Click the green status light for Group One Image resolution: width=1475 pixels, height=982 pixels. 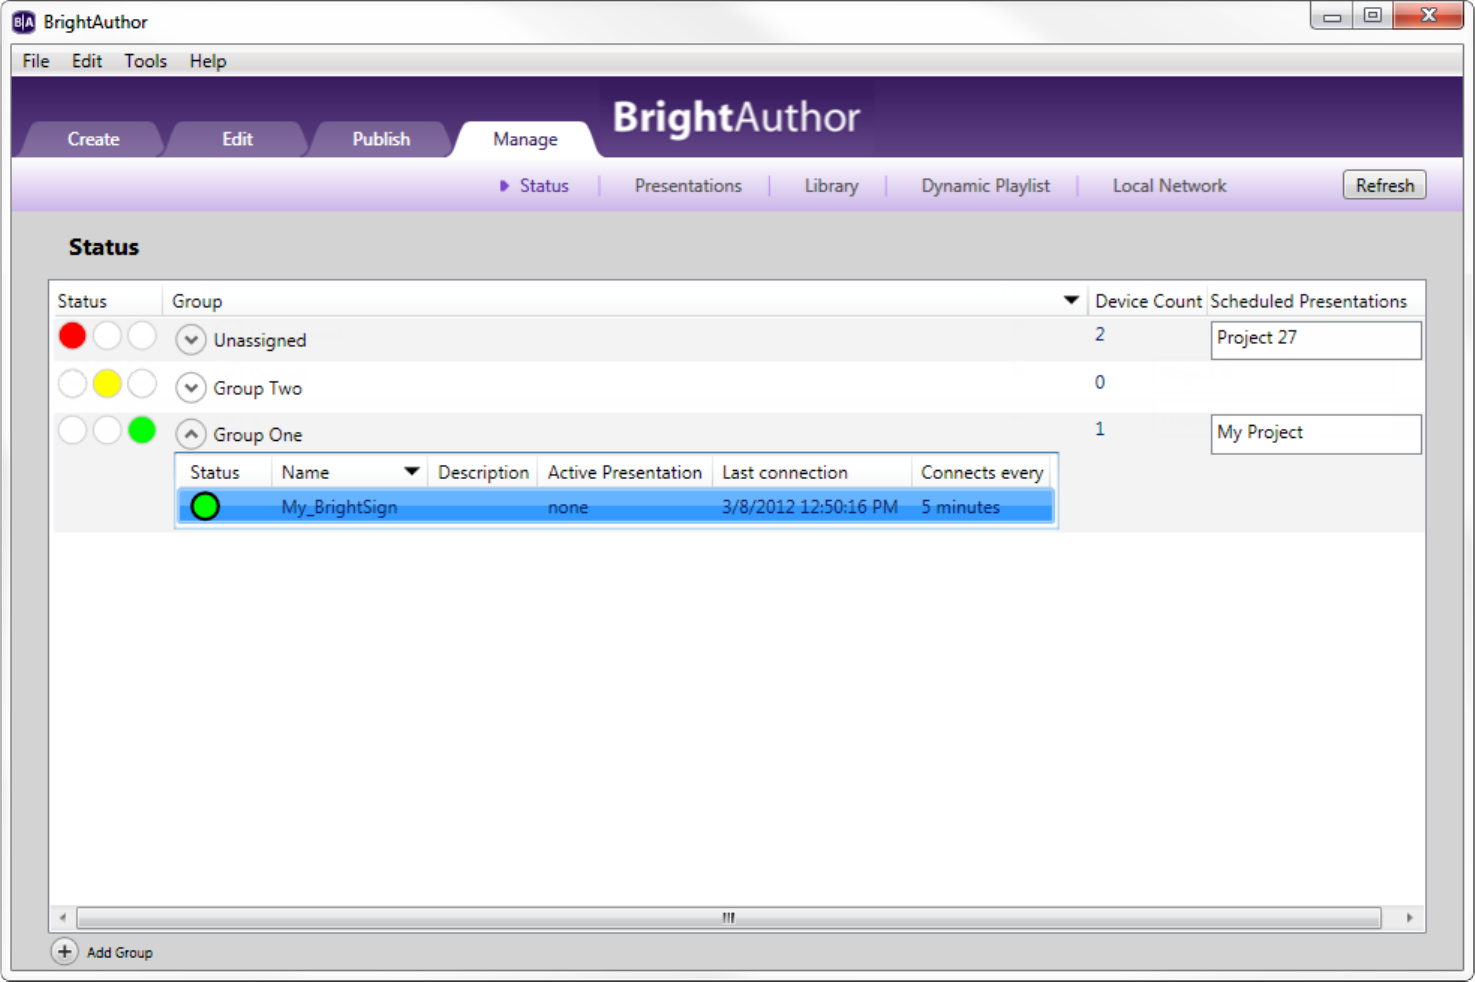[142, 430]
